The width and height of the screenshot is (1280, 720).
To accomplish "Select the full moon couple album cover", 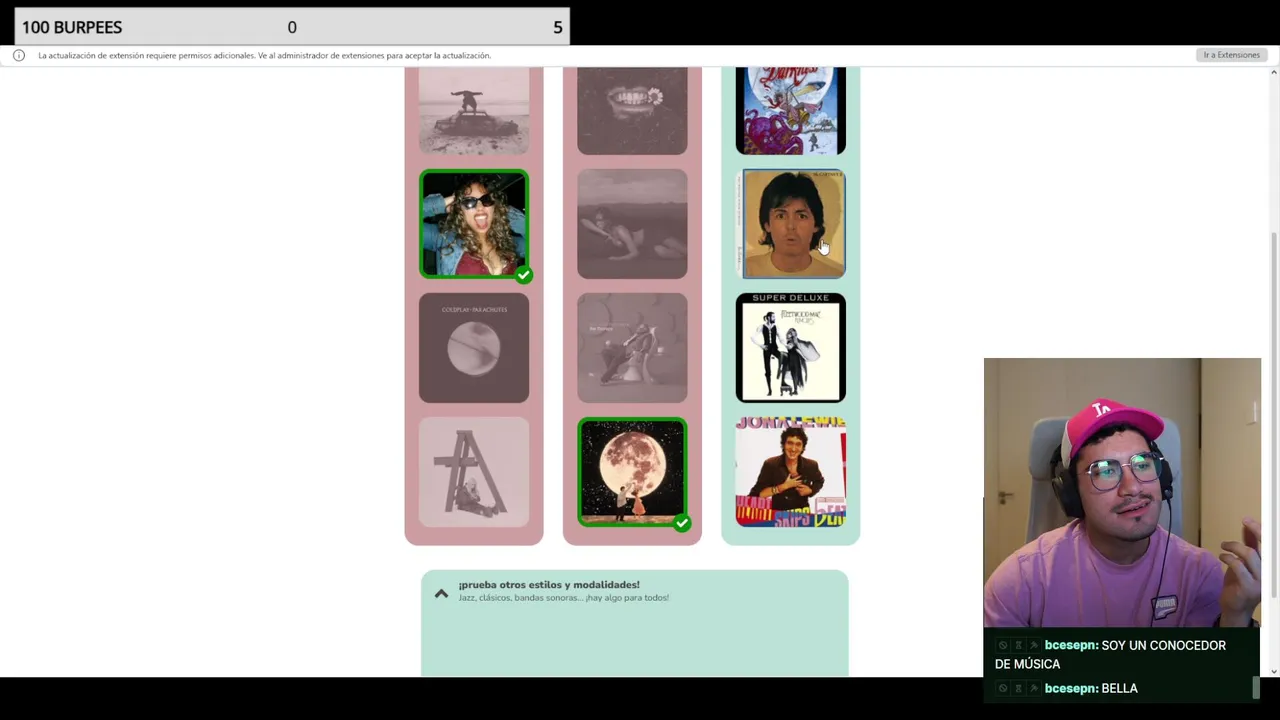I will tap(632, 472).
